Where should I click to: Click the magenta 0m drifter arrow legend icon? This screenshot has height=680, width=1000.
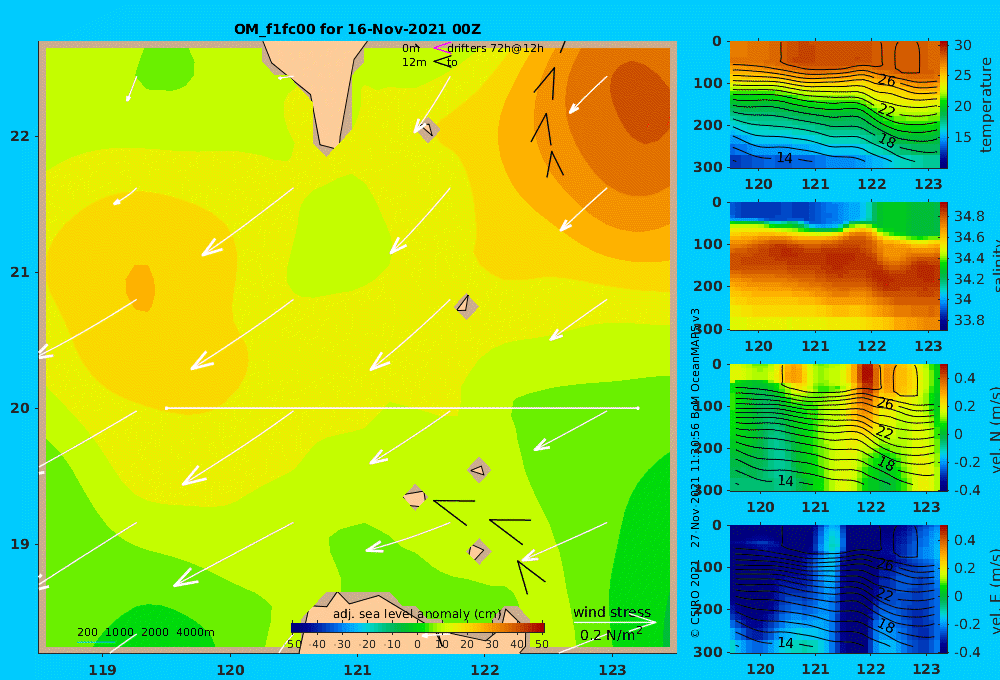point(442,48)
